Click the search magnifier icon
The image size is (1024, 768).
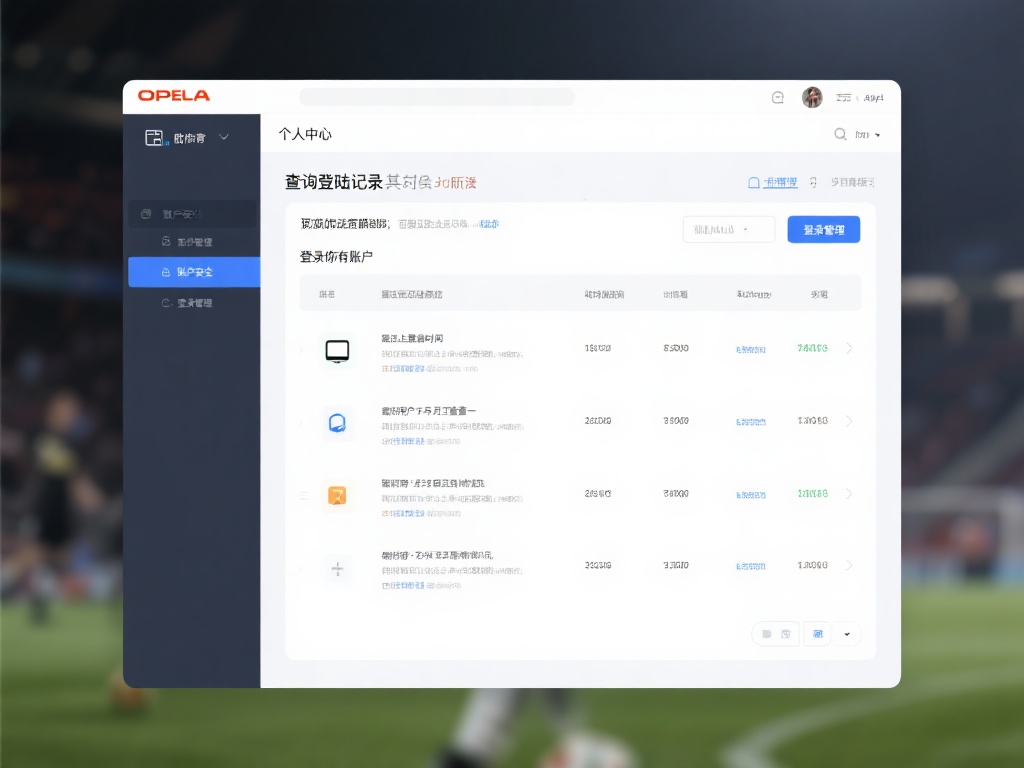pos(841,133)
